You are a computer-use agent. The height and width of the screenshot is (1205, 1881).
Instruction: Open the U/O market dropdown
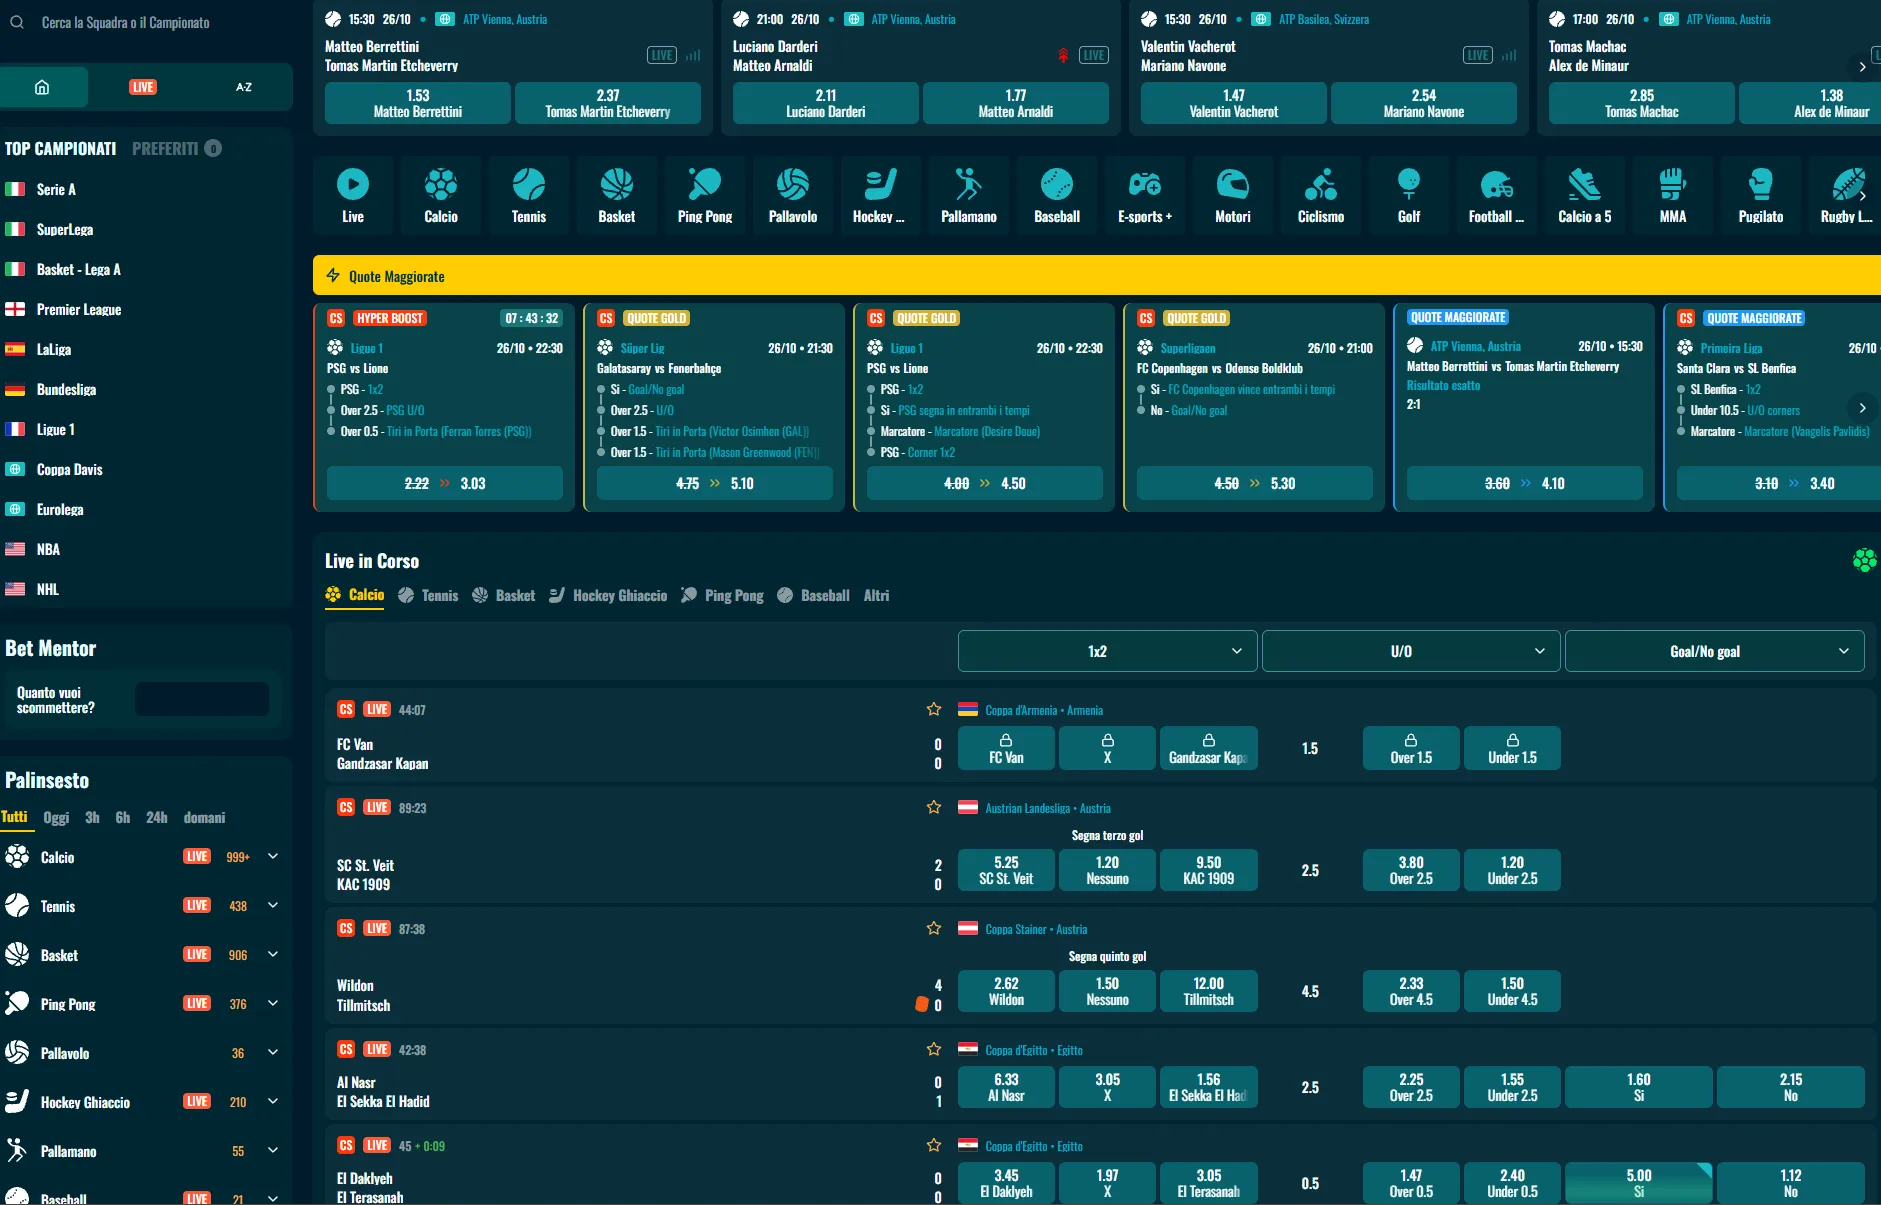[1411, 651]
